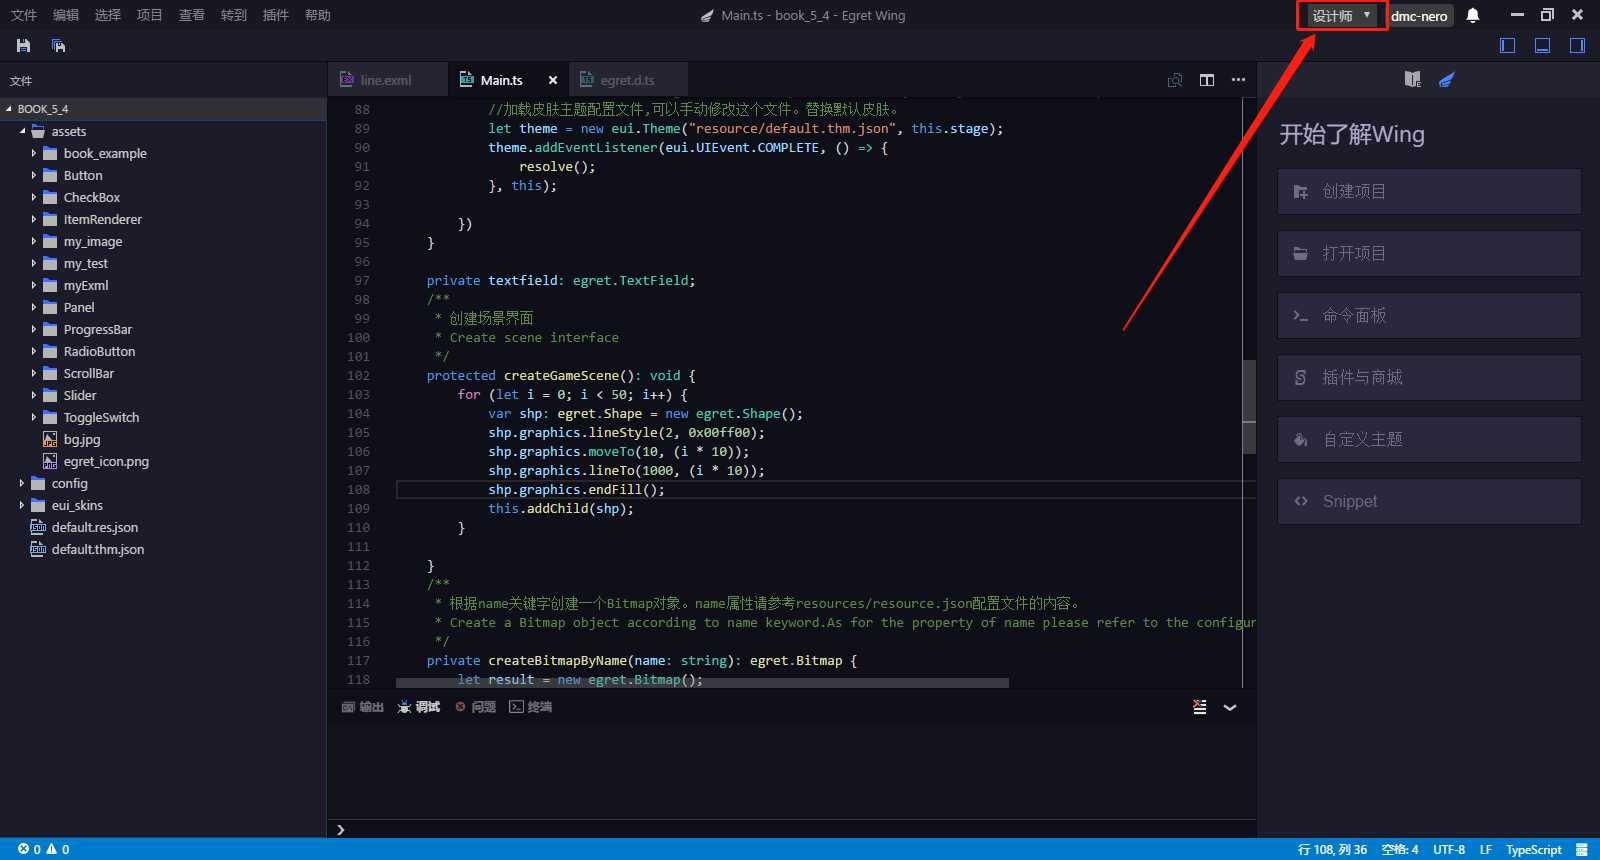Open 命令面板 button
This screenshot has height=860, width=1600.
1429,315
